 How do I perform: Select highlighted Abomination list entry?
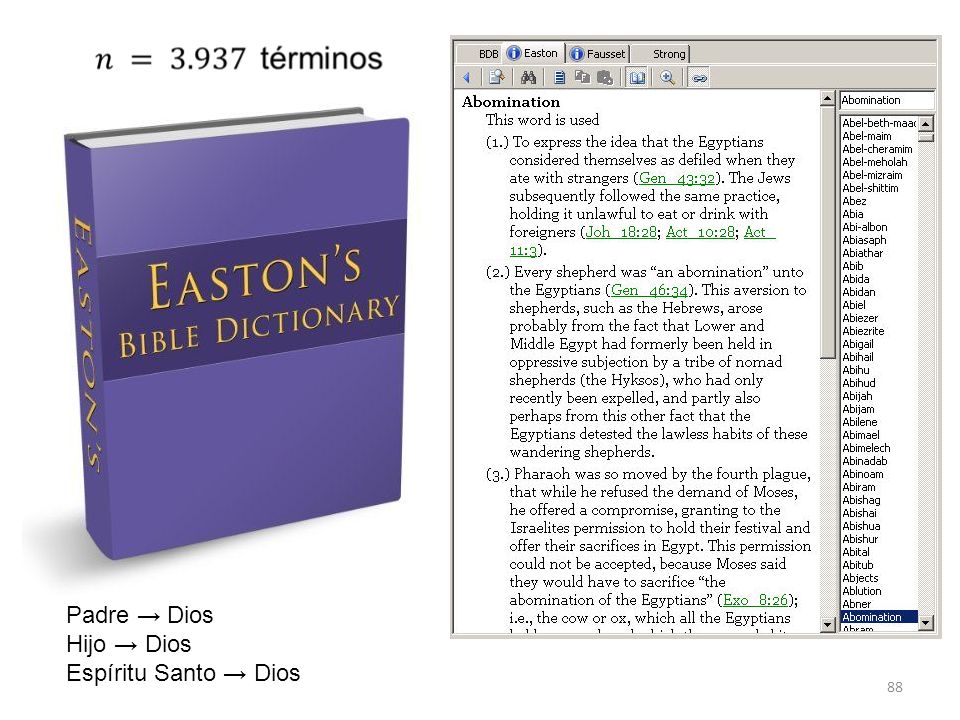click(879, 617)
